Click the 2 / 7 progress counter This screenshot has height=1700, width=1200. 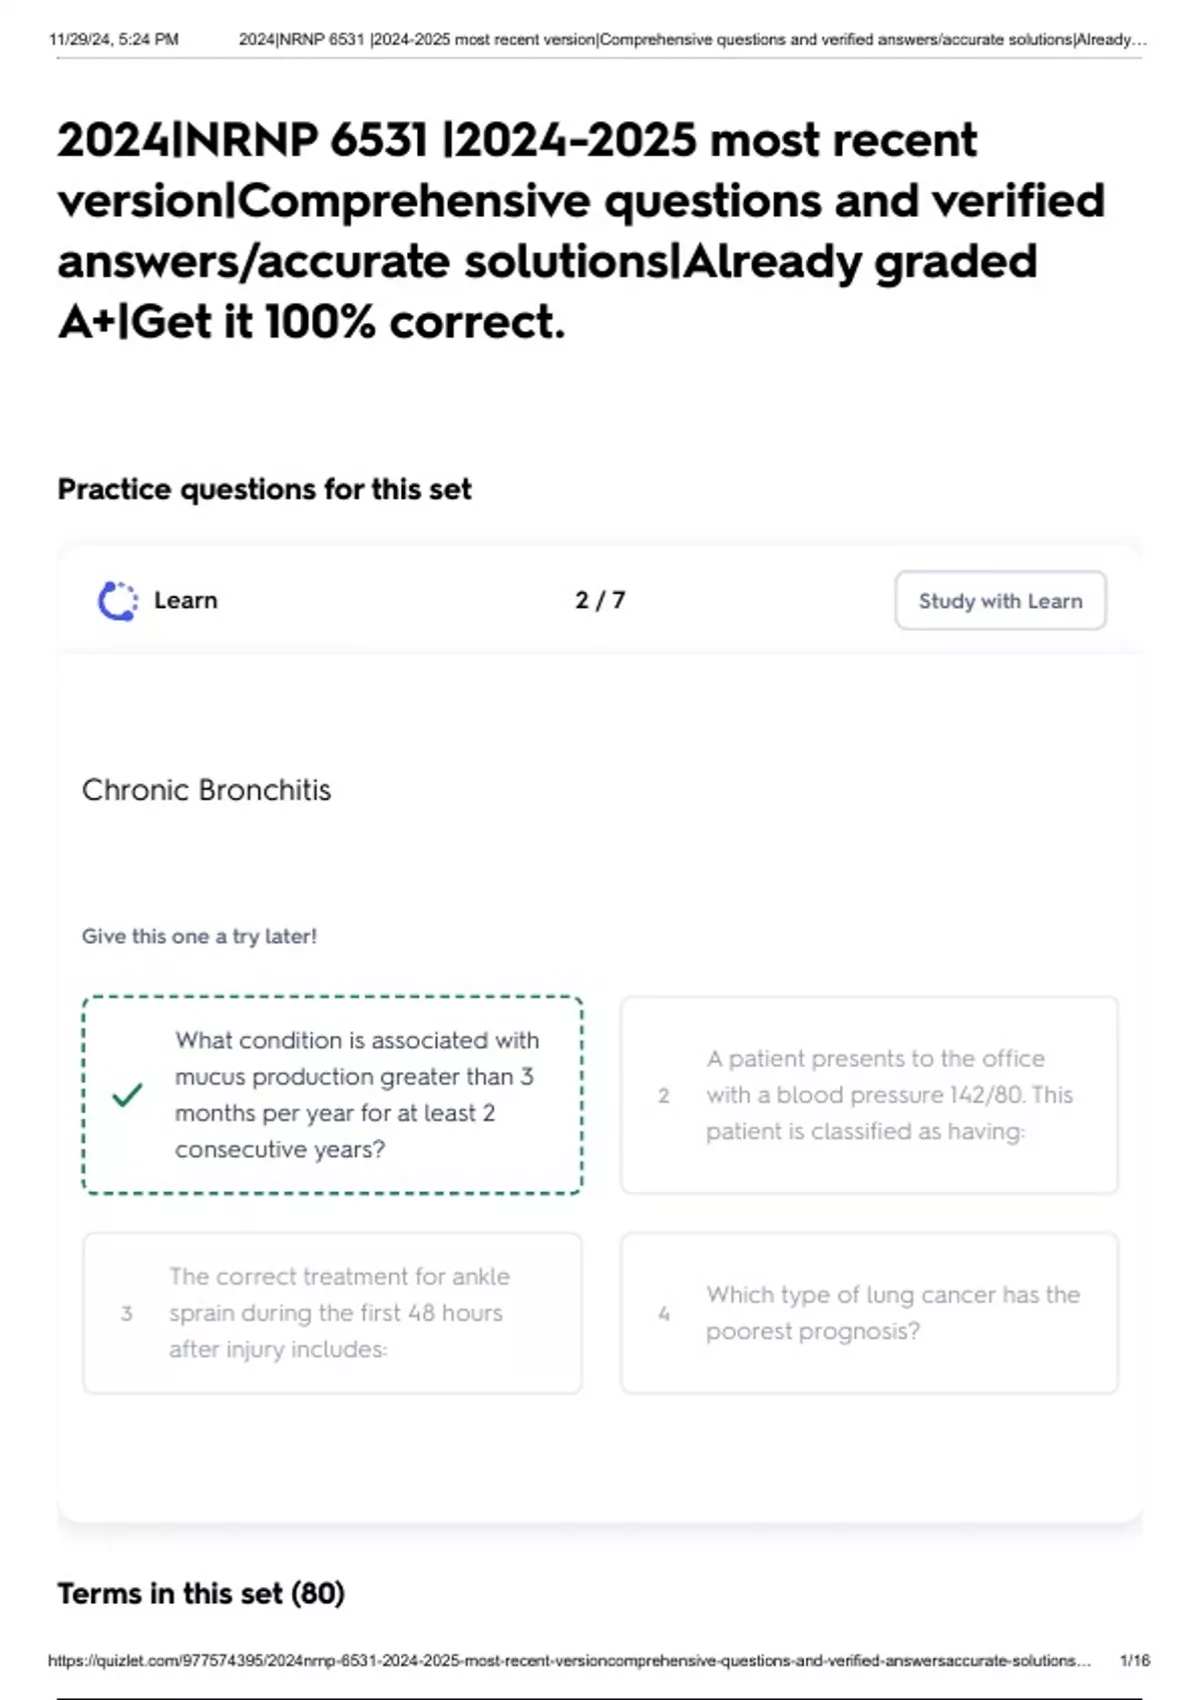[x=600, y=601]
